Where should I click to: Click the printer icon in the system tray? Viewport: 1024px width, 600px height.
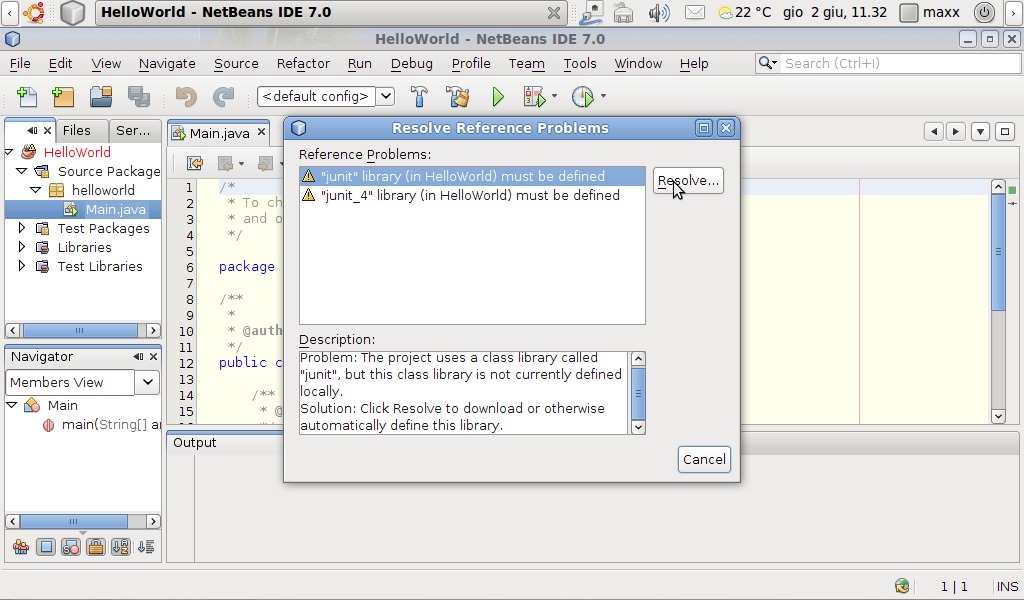click(x=624, y=12)
